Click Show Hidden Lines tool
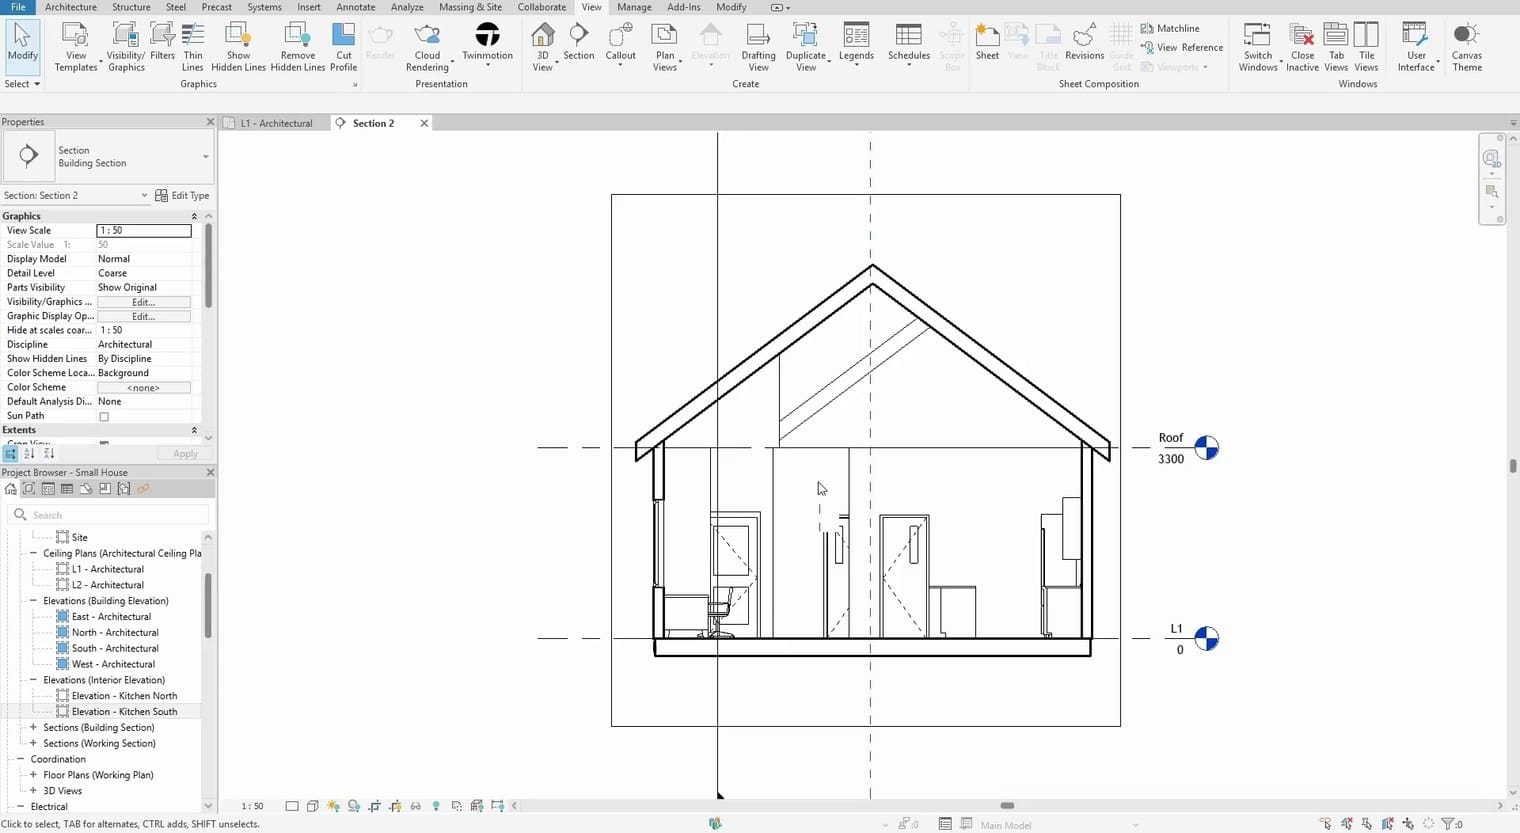This screenshot has height=833, width=1520. pyautogui.click(x=238, y=47)
